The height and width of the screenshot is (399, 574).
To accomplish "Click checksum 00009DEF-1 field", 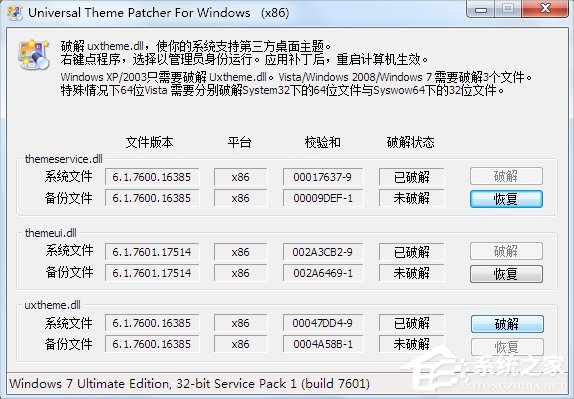I will pos(323,198).
